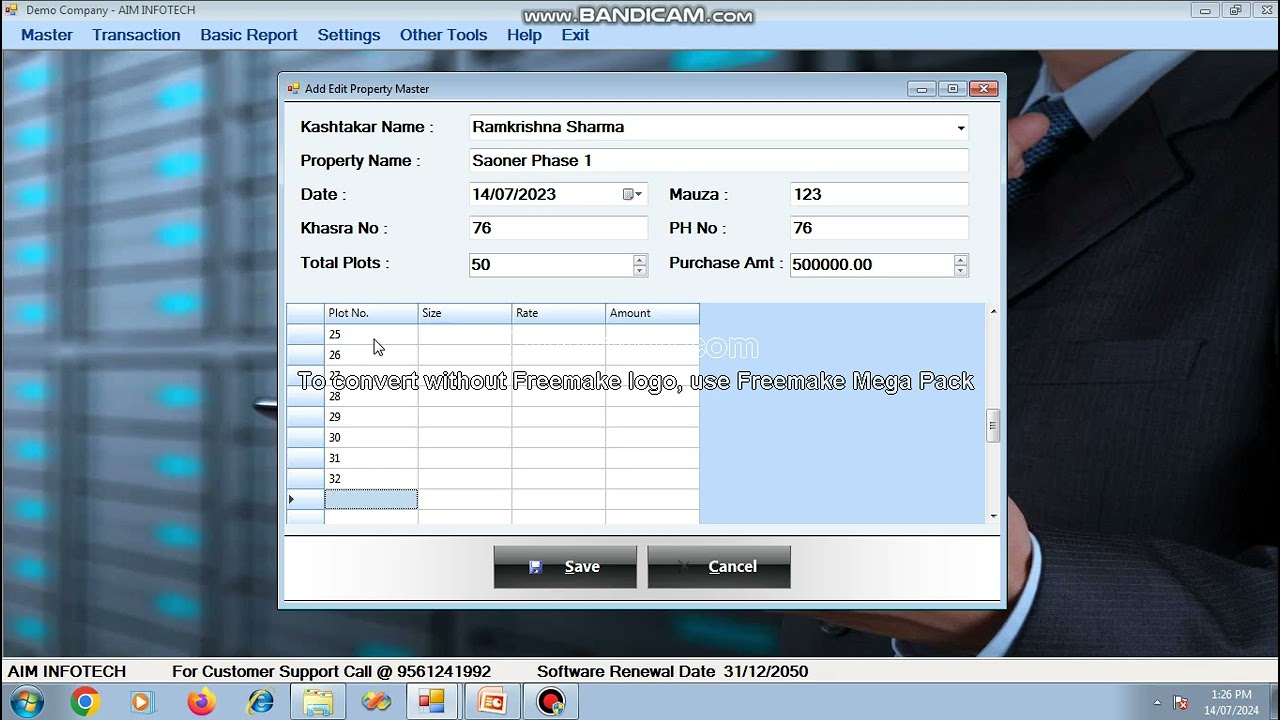Click the Add Edit Property Master window icon

(x=293, y=89)
